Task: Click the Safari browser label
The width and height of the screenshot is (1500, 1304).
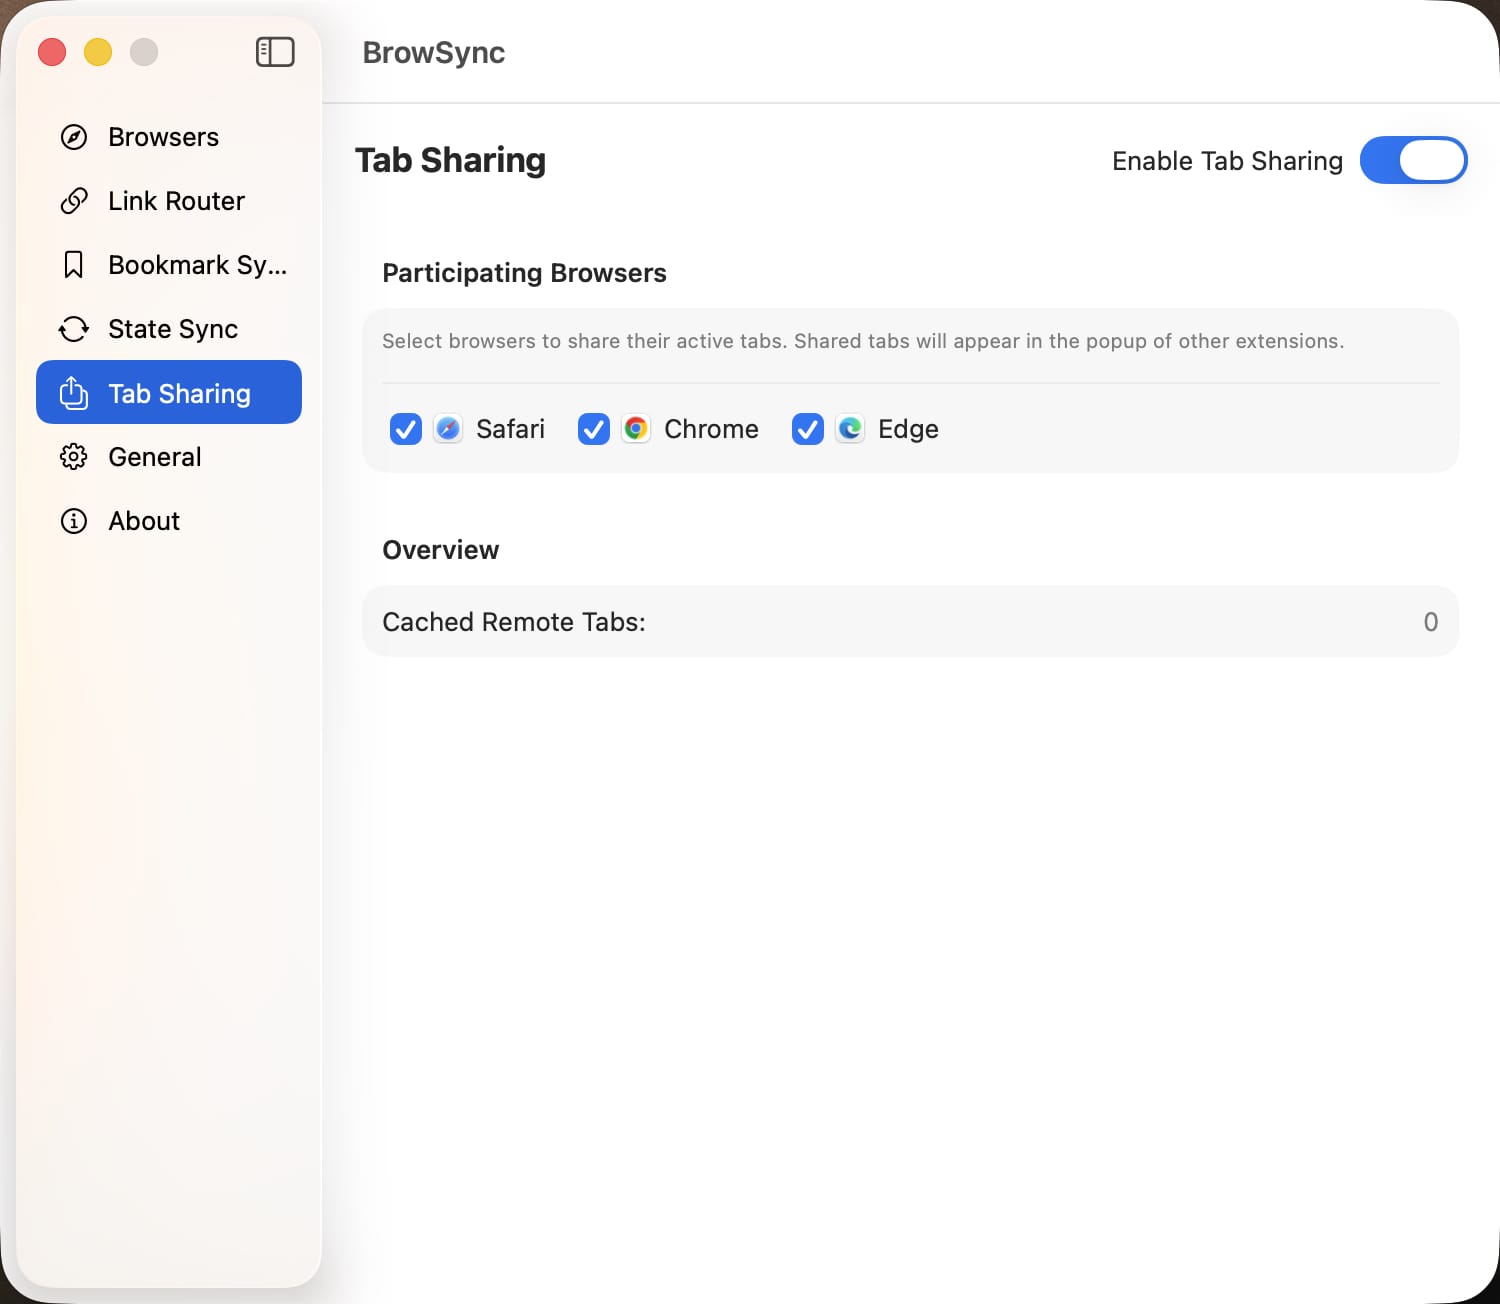Action: (x=510, y=429)
